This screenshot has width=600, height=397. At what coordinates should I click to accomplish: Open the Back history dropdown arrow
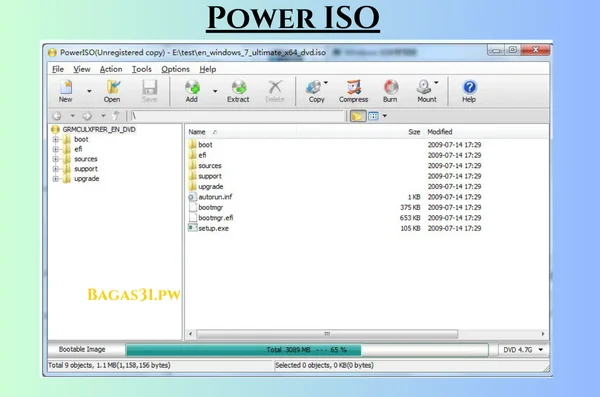[x=72, y=116]
